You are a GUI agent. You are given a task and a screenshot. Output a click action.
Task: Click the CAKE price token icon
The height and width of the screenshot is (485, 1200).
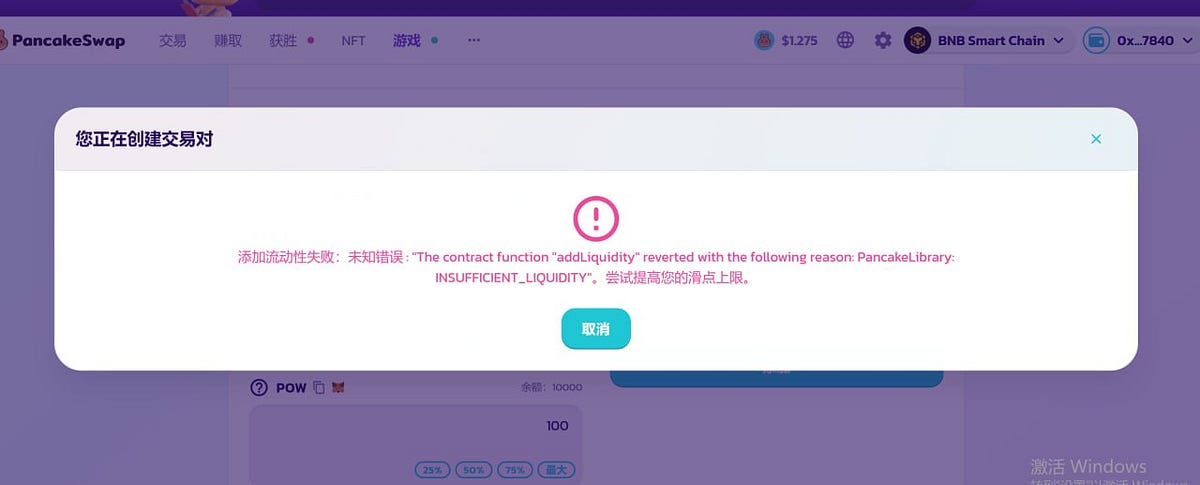[x=764, y=41]
